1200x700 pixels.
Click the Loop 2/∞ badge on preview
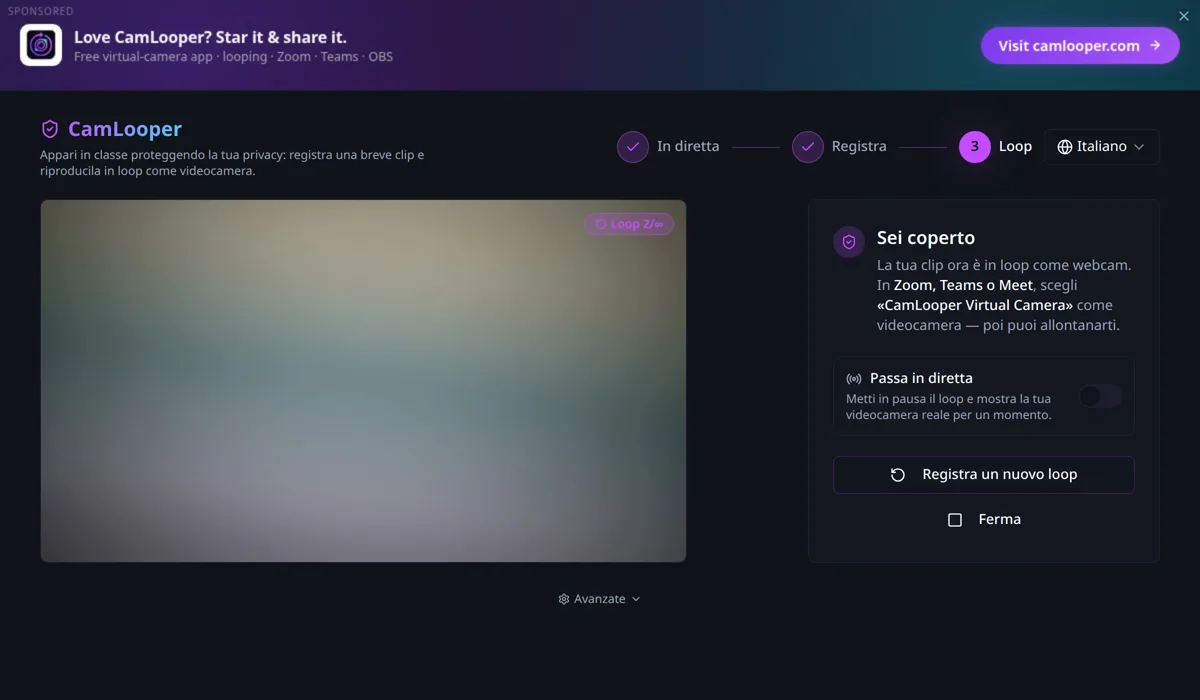[x=629, y=224]
